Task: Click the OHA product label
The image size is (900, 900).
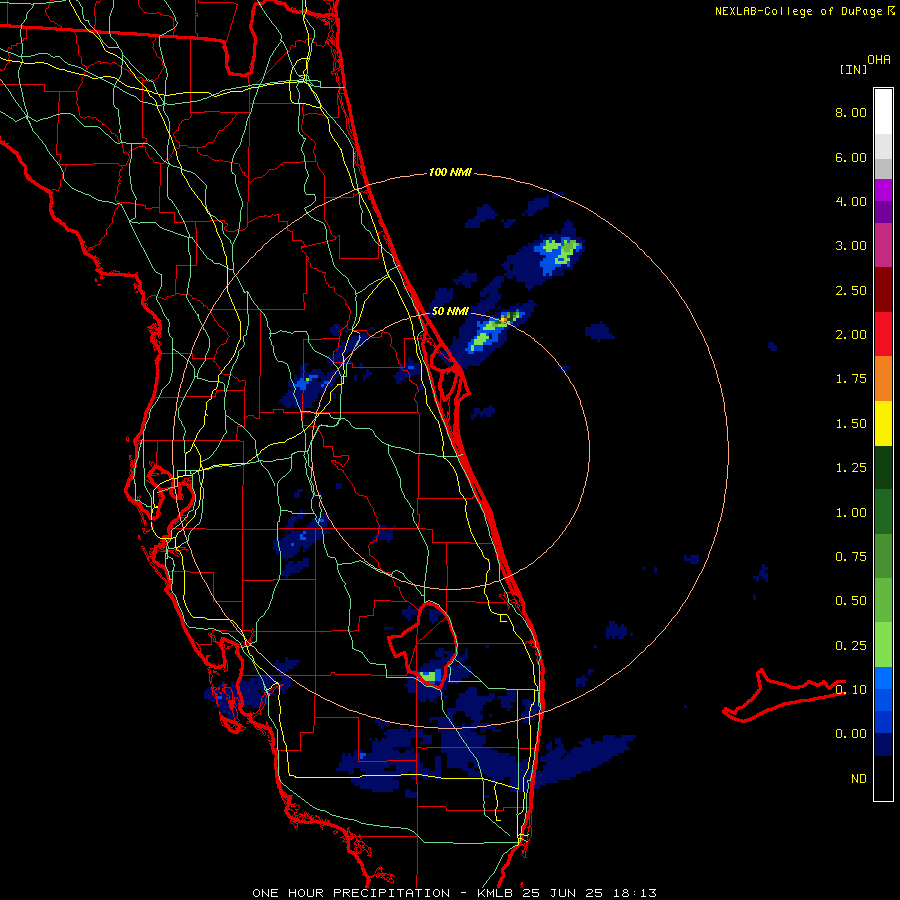Action: click(x=879, y=59)
